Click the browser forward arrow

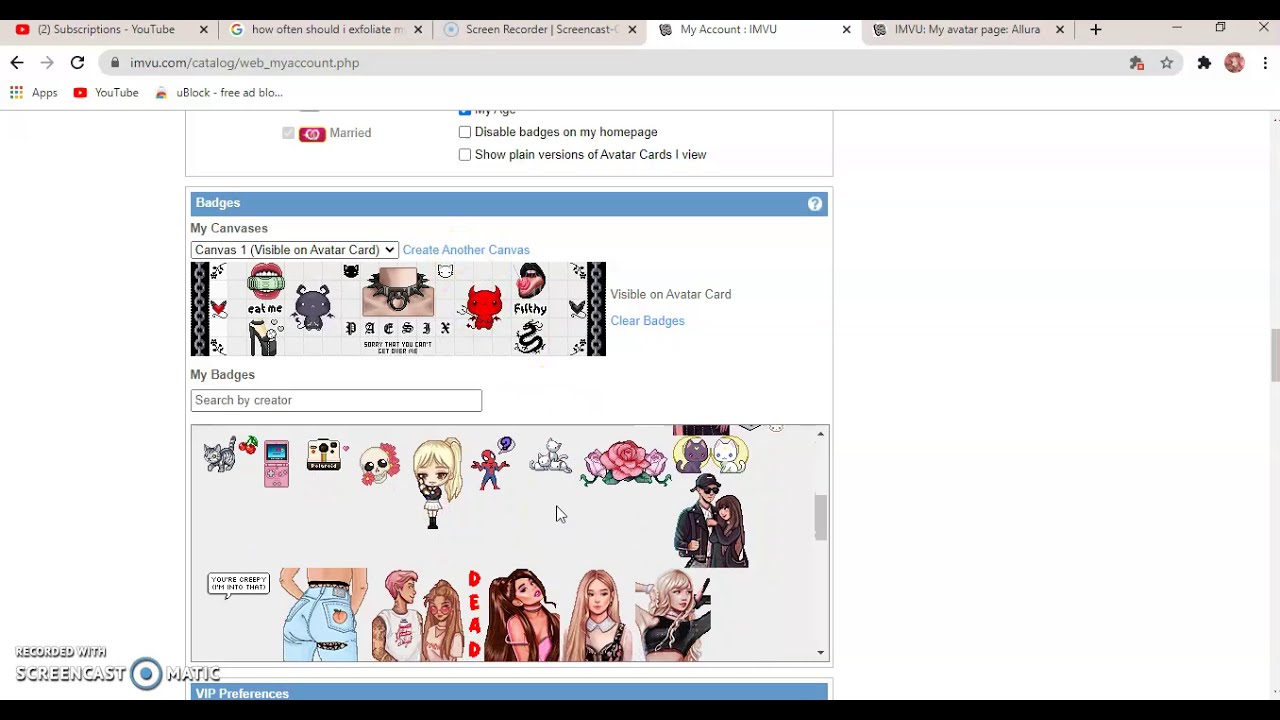click(x=47, y=63)
